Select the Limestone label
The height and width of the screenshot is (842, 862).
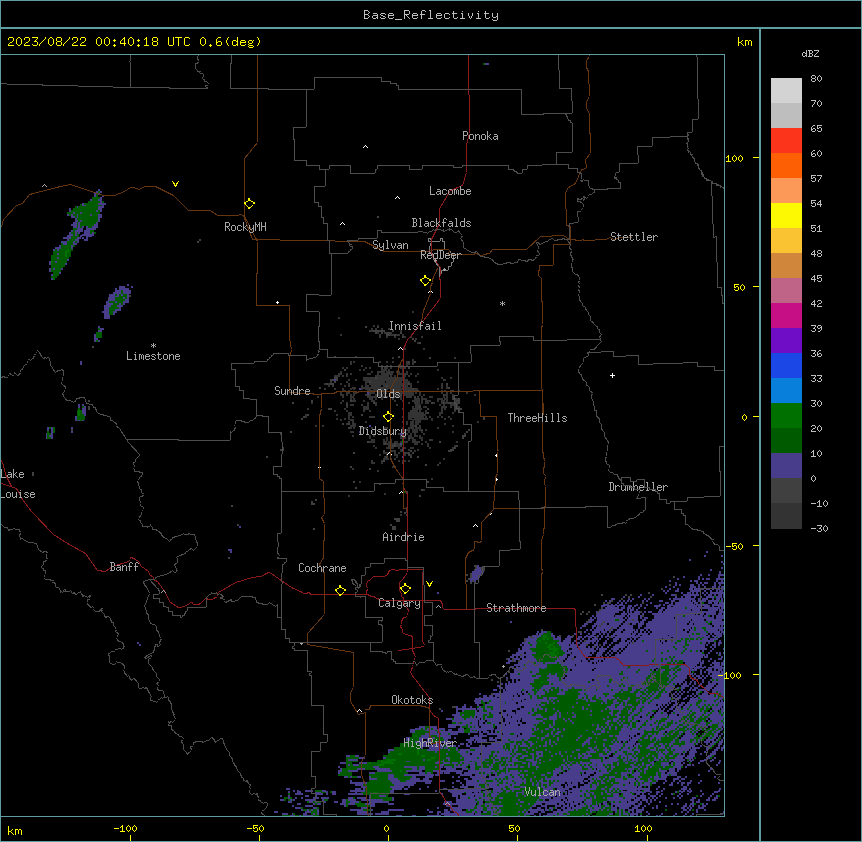pyautogui.click(x=153, y=356)
